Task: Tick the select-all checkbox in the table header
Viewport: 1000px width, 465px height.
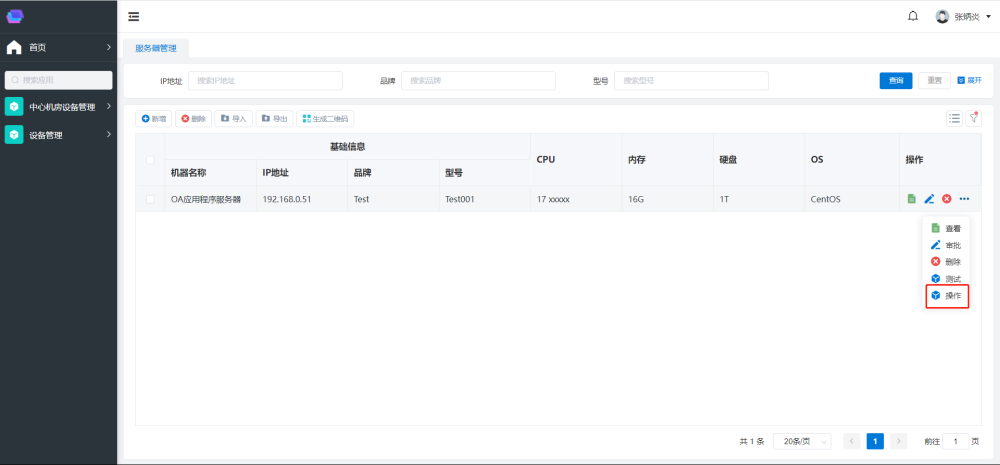Action: tap(150, 160)
